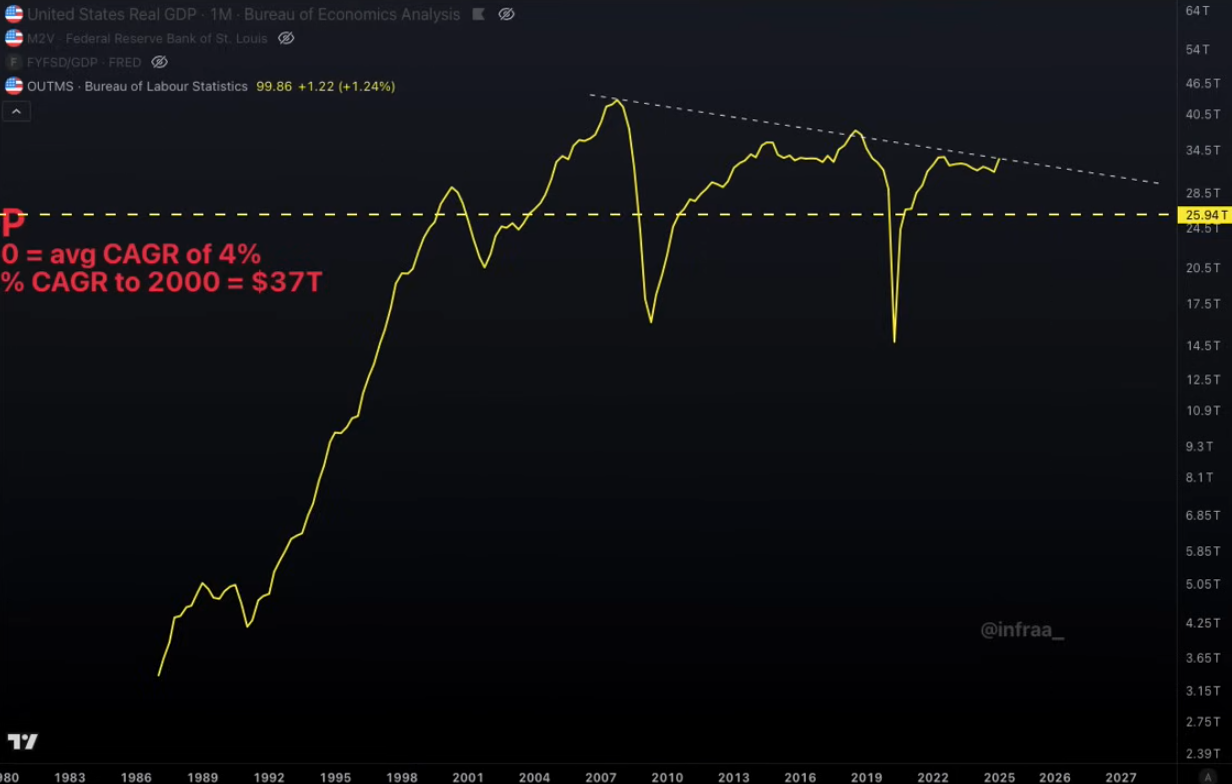Click the 3.15T price axis label

click(1201, 691)
